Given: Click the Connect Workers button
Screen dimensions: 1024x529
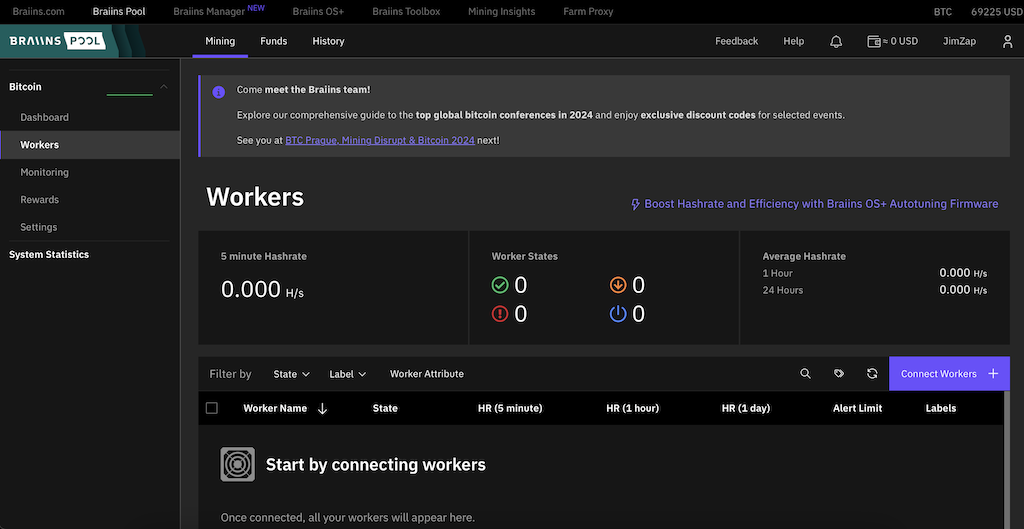Looking at the screenshot, I should [948, 374].
